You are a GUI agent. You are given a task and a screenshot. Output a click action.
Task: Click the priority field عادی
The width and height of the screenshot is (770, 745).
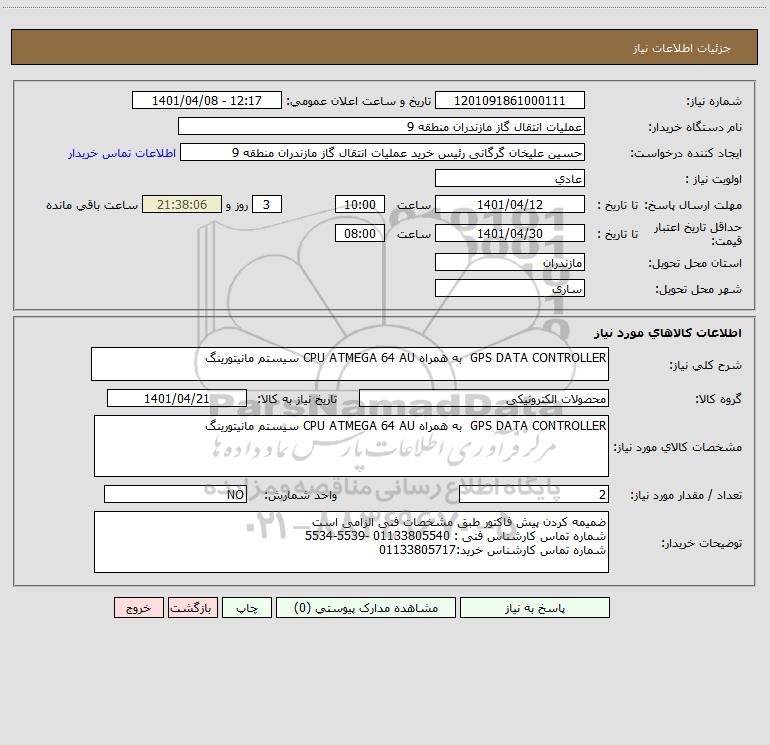click(510, 178)
